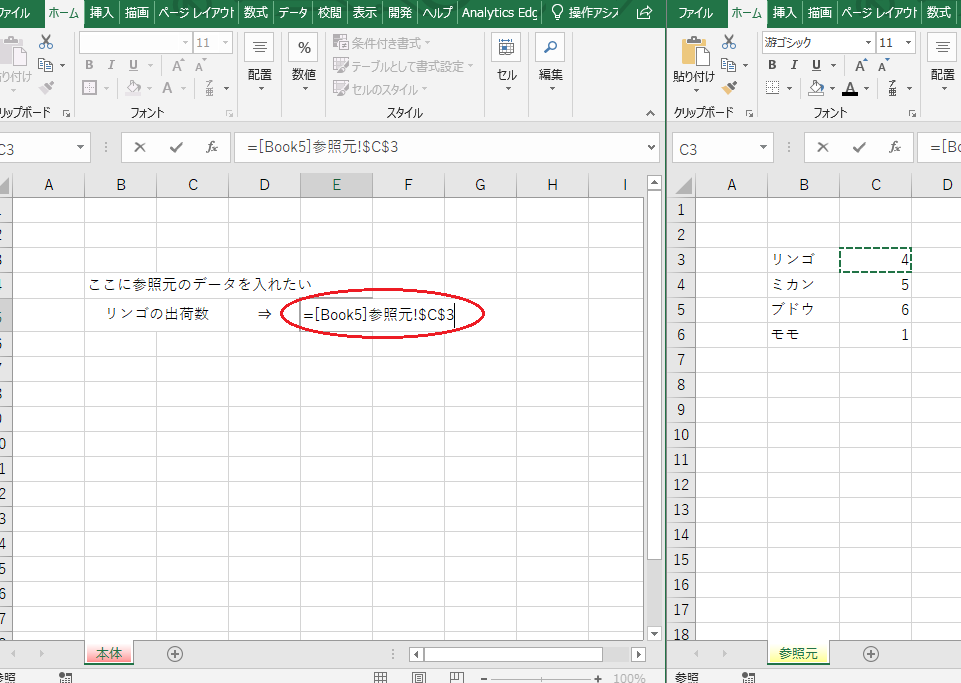Screen dimensions: 961x683
Task: Cancel formula entry in right window
Action: coord(822,147)
